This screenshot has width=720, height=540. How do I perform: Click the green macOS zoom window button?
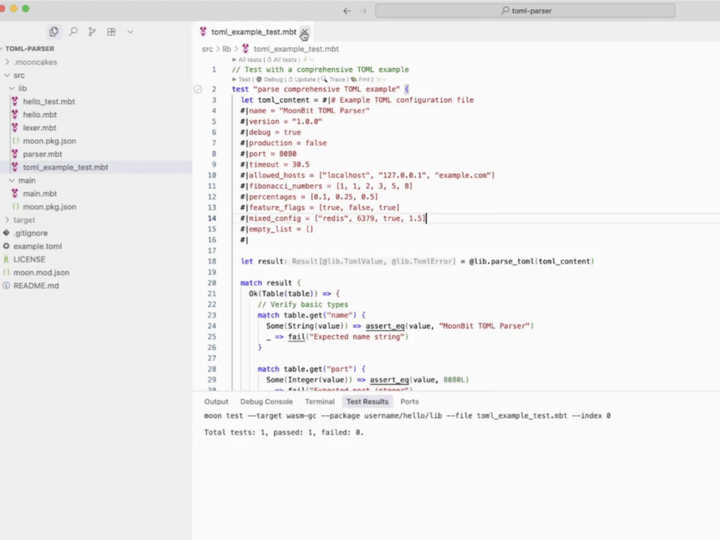point(26,8)
